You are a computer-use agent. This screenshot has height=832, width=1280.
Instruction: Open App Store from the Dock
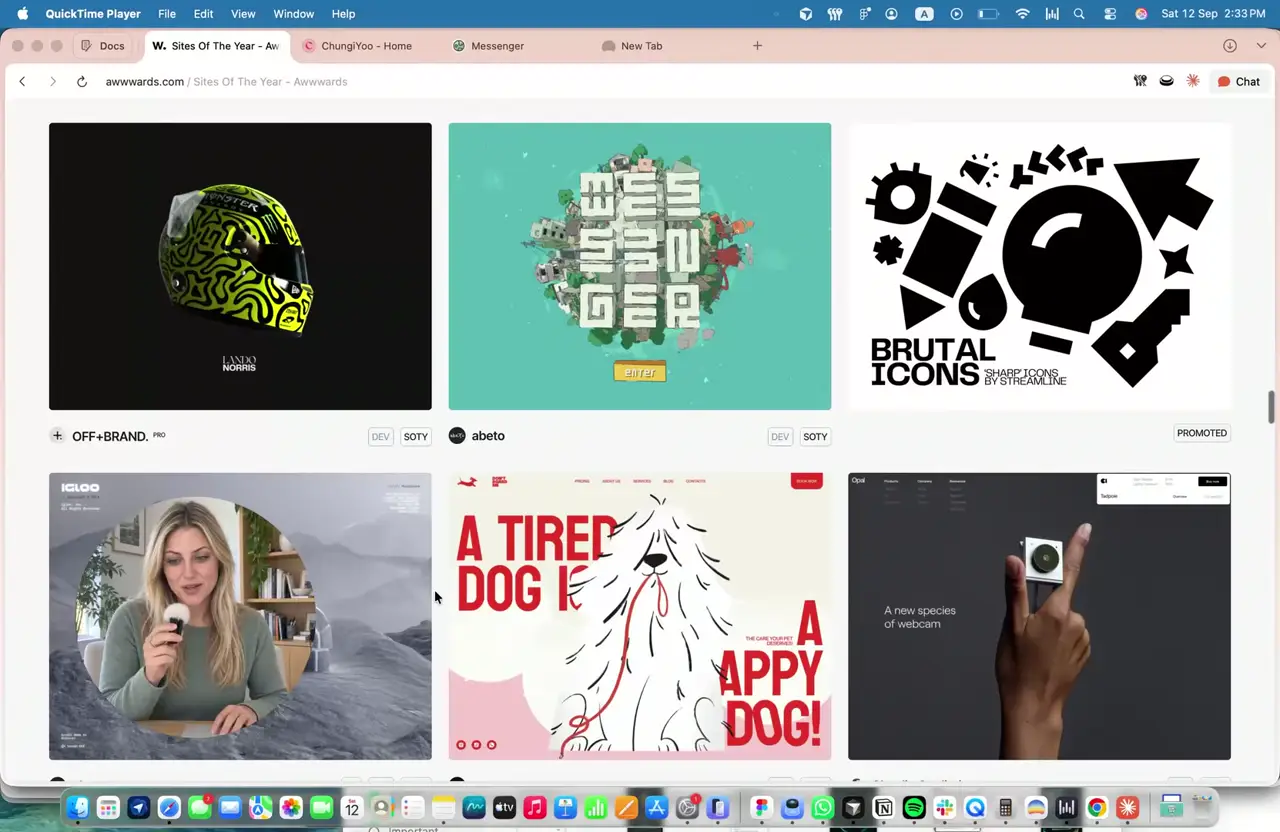point(656,807)
